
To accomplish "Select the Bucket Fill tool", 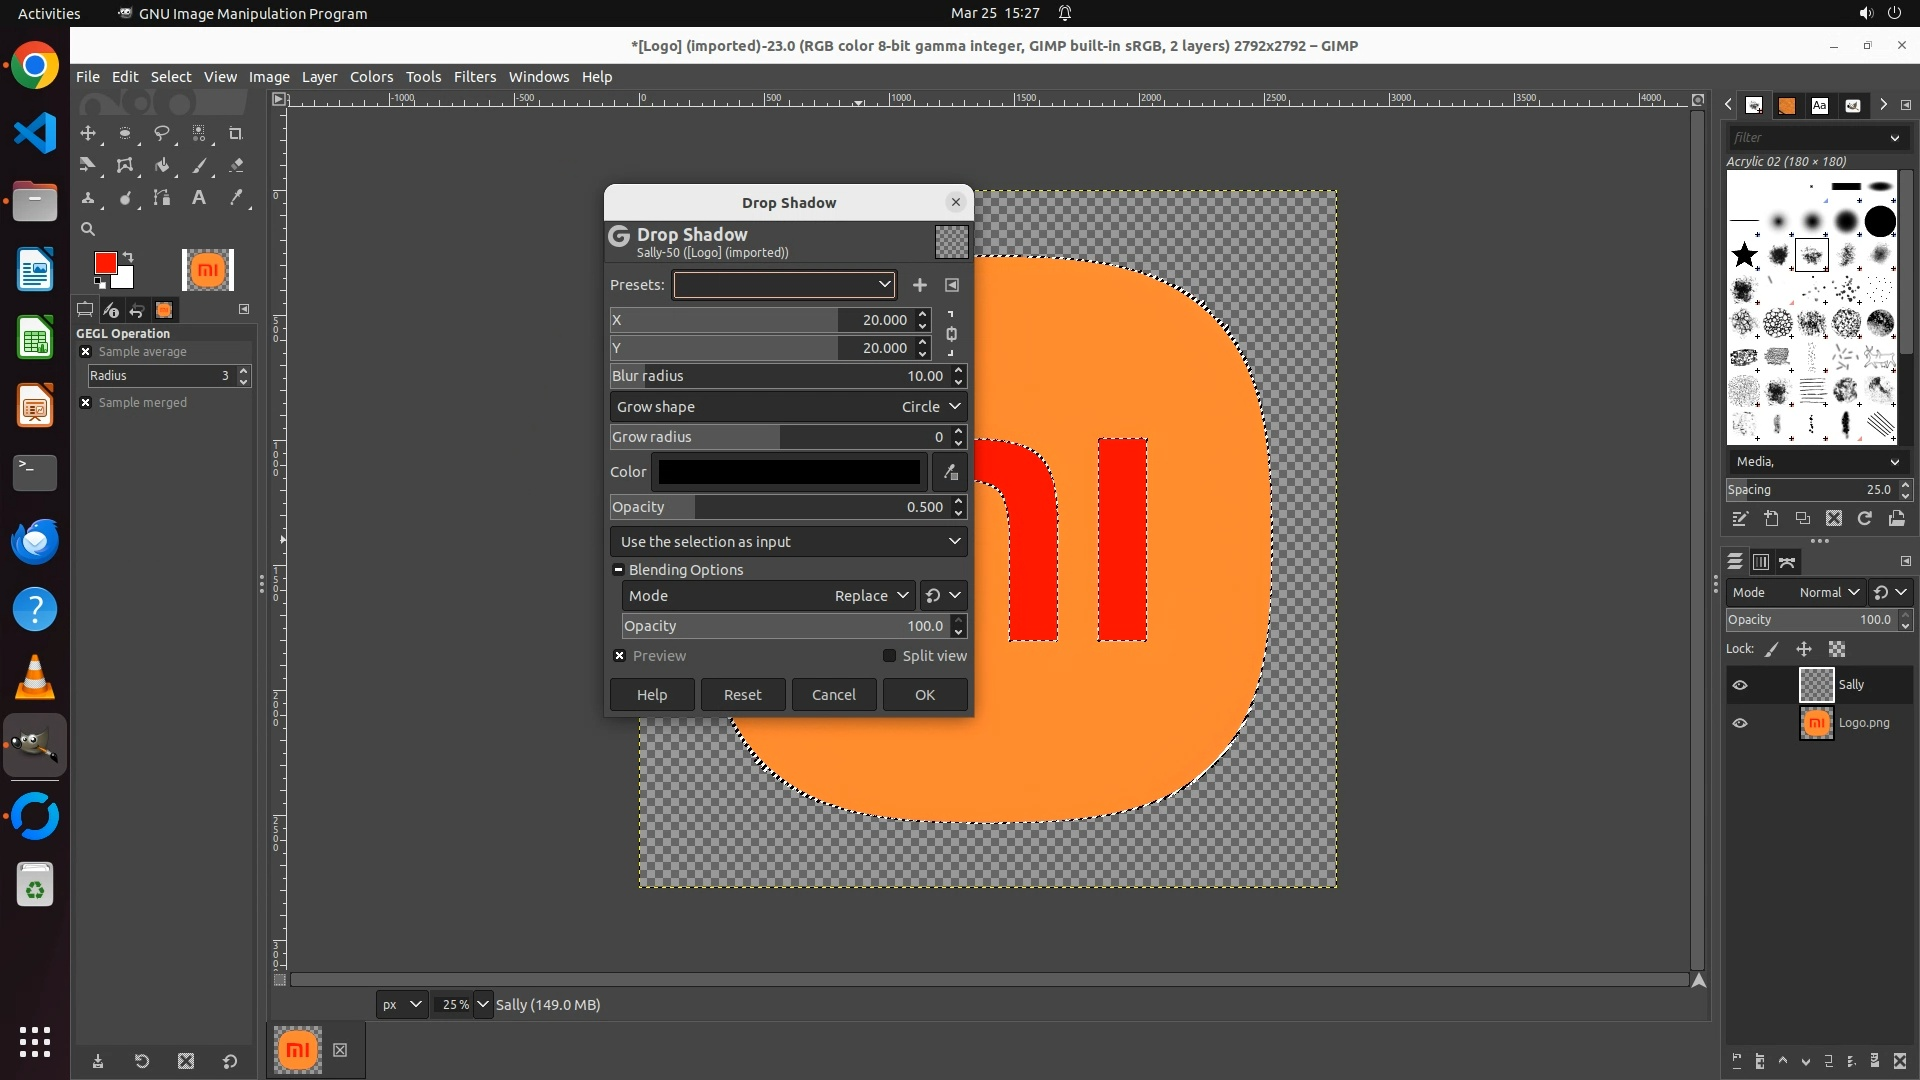I will pos(162,166).
